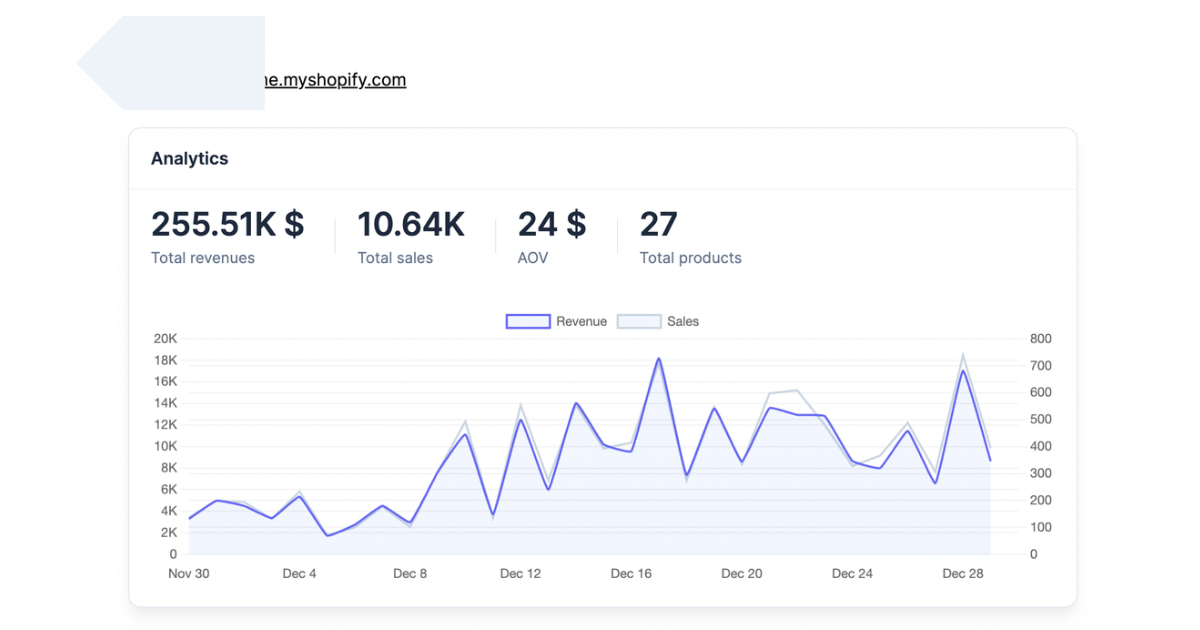Select the Dec 4 date tick
The image size is (1200, 630).
point(299,574)
